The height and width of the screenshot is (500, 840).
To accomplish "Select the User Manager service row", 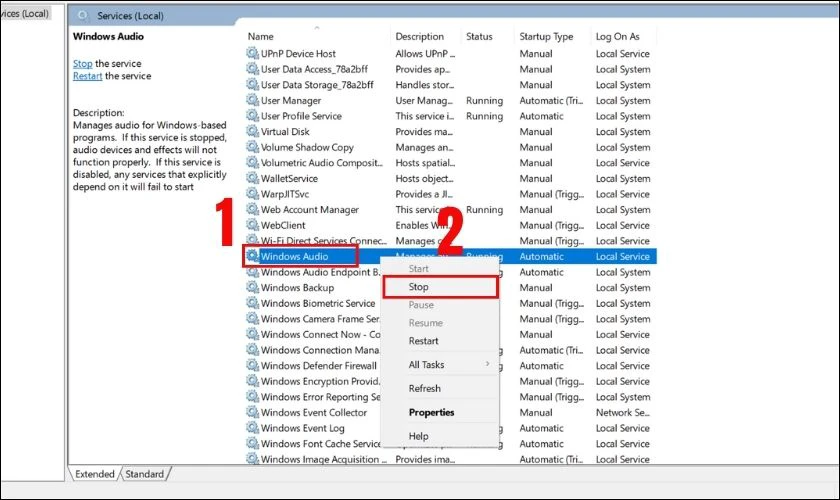I will pyautogui.click(x=451, y=100).
